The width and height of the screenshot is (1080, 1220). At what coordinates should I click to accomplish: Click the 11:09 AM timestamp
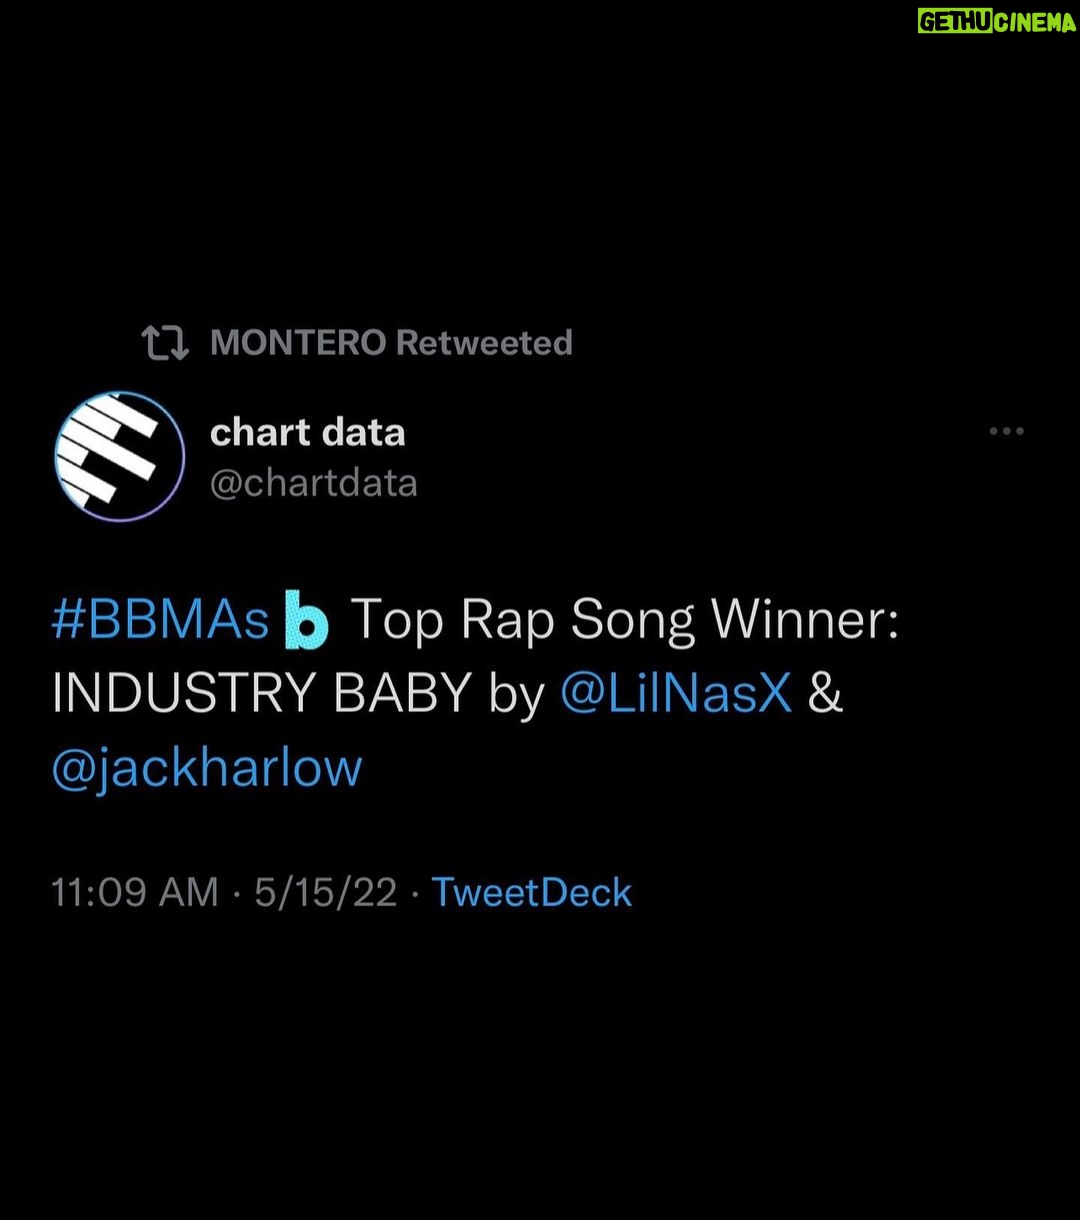tap(135, 892)
